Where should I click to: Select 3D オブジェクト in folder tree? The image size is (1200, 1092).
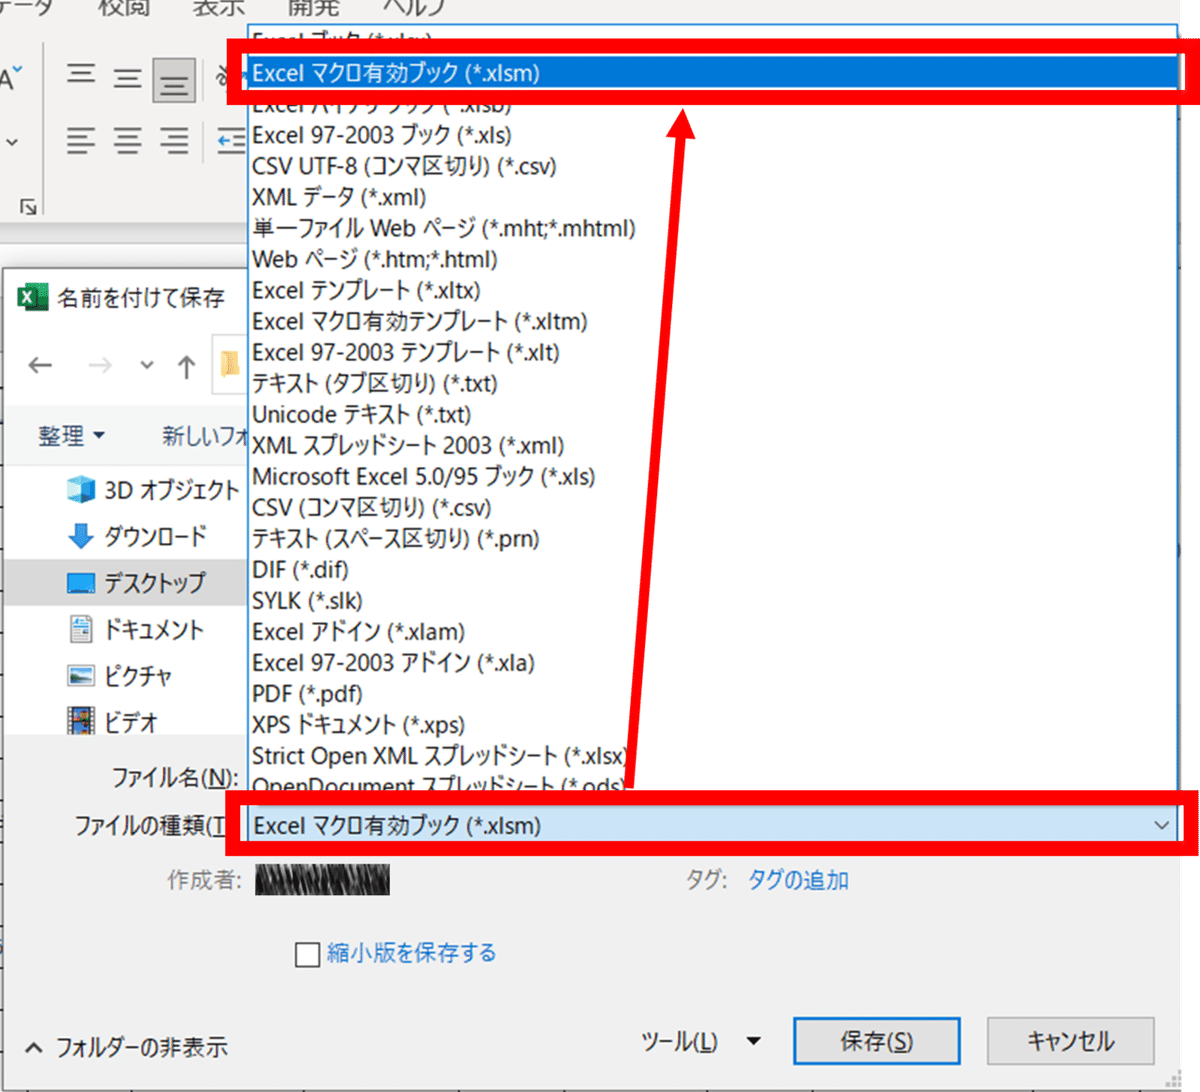153,490
